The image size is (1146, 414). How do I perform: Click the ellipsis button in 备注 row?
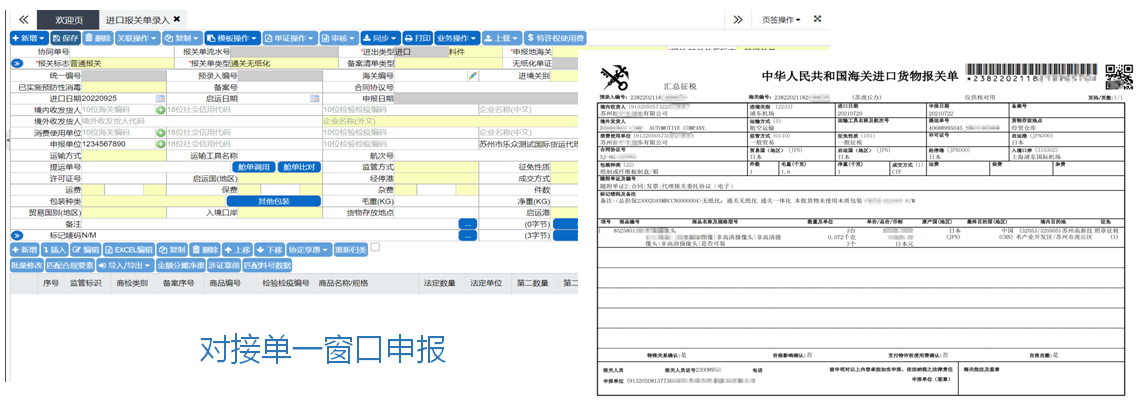pos(468,224)
